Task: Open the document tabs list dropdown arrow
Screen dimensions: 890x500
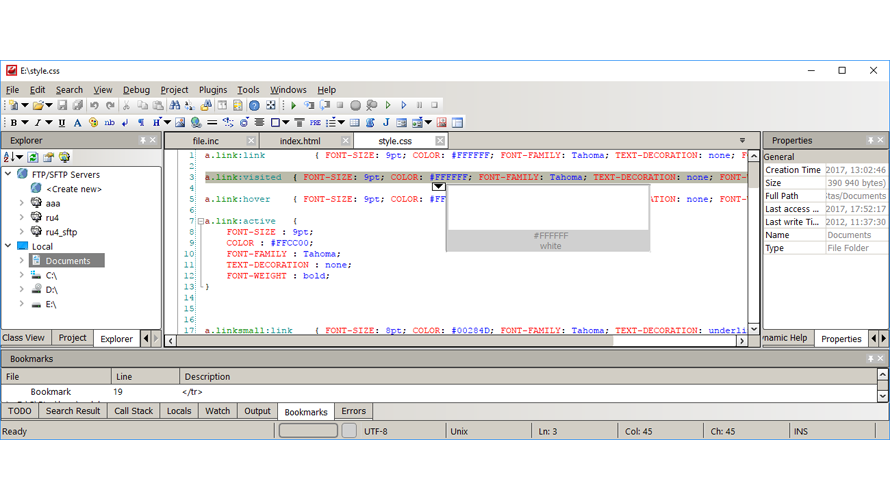Action: (742, 140)
